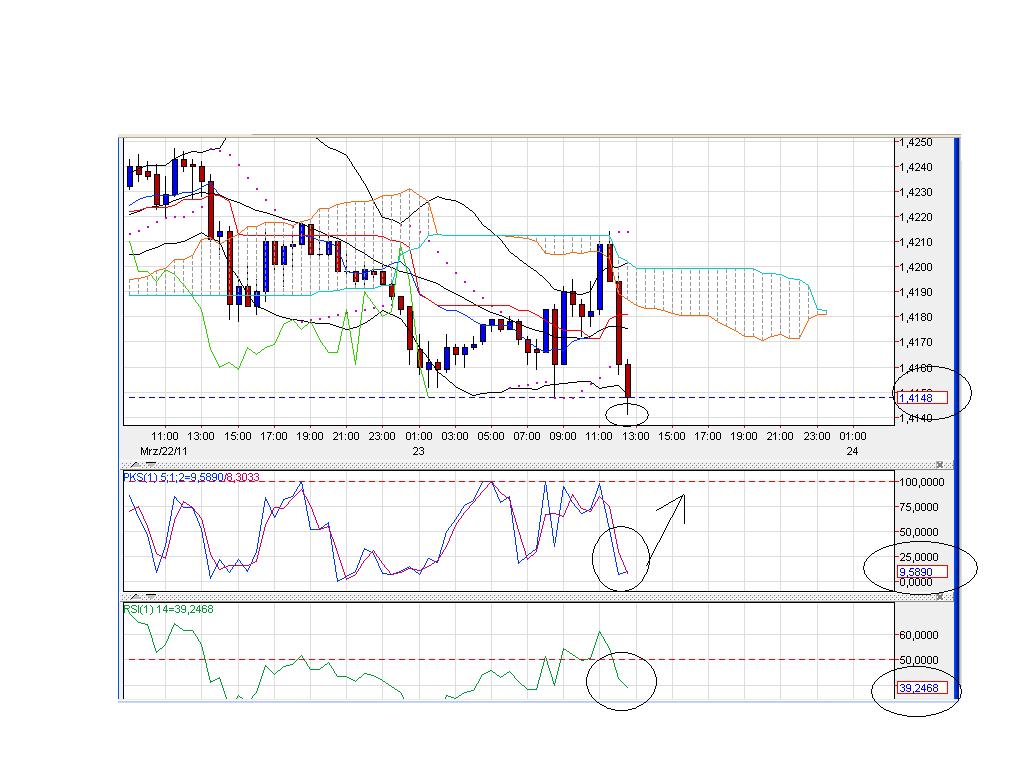Click the boxed 1,4148 last-price marker on the axis
The height and width of the screenshot is (768, 1024).
[920, 397]
